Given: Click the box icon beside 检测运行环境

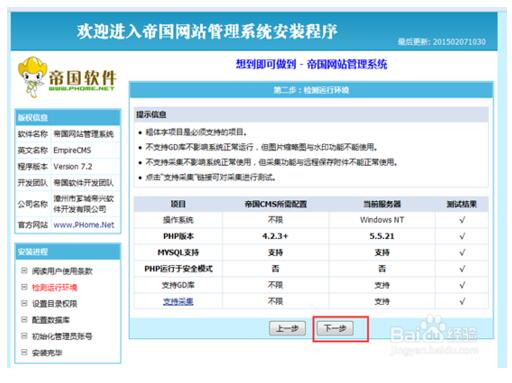Looking at the screenshot, I should pyautogui.click(x=24, y=287).
